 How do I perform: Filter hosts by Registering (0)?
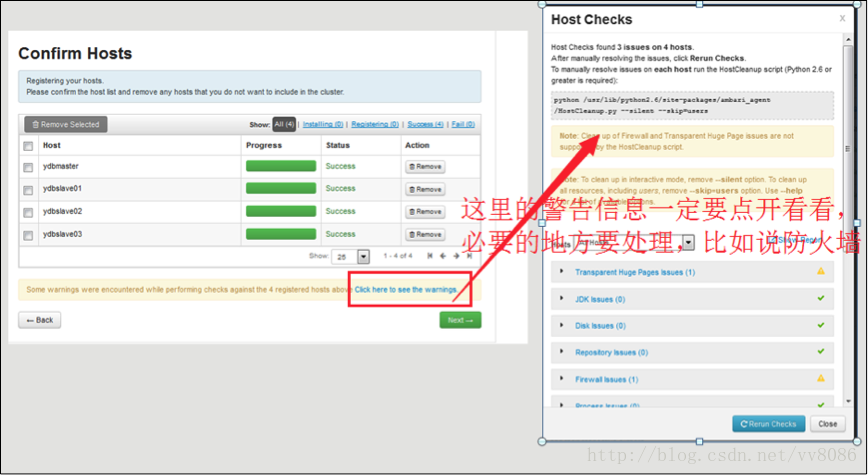(375, 124)
